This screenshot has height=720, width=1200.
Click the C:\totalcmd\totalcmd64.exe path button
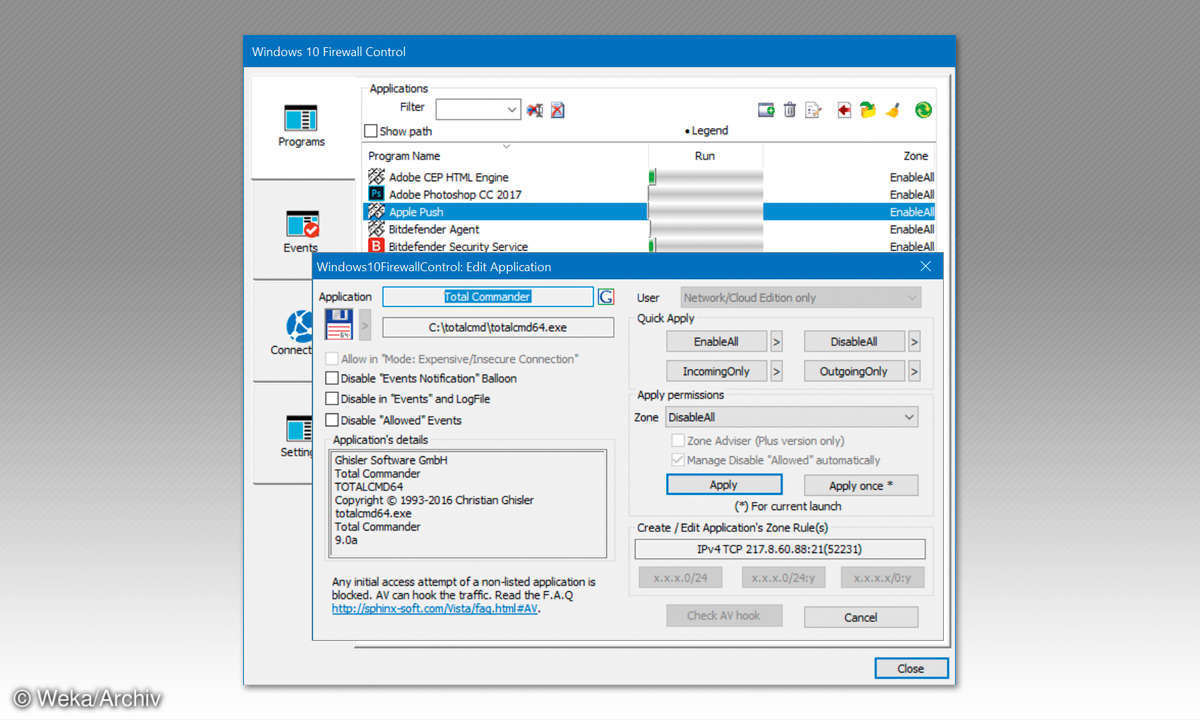498,327
